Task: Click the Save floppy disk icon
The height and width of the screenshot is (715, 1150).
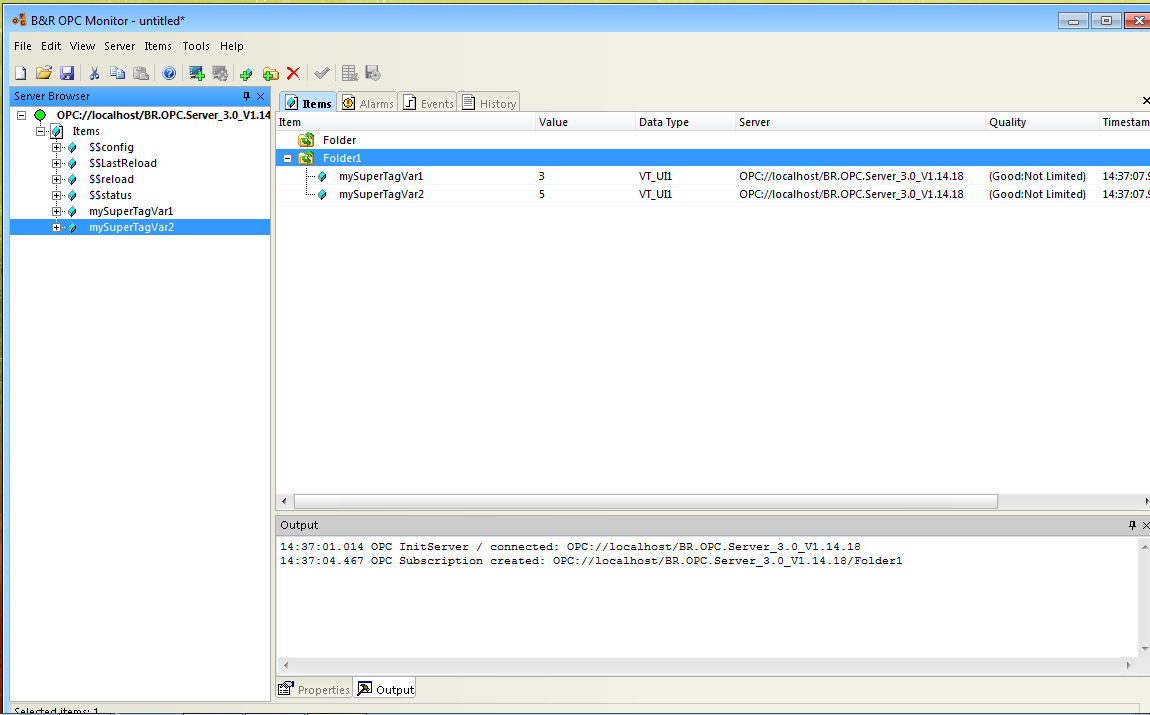Action: coord(67,73)
